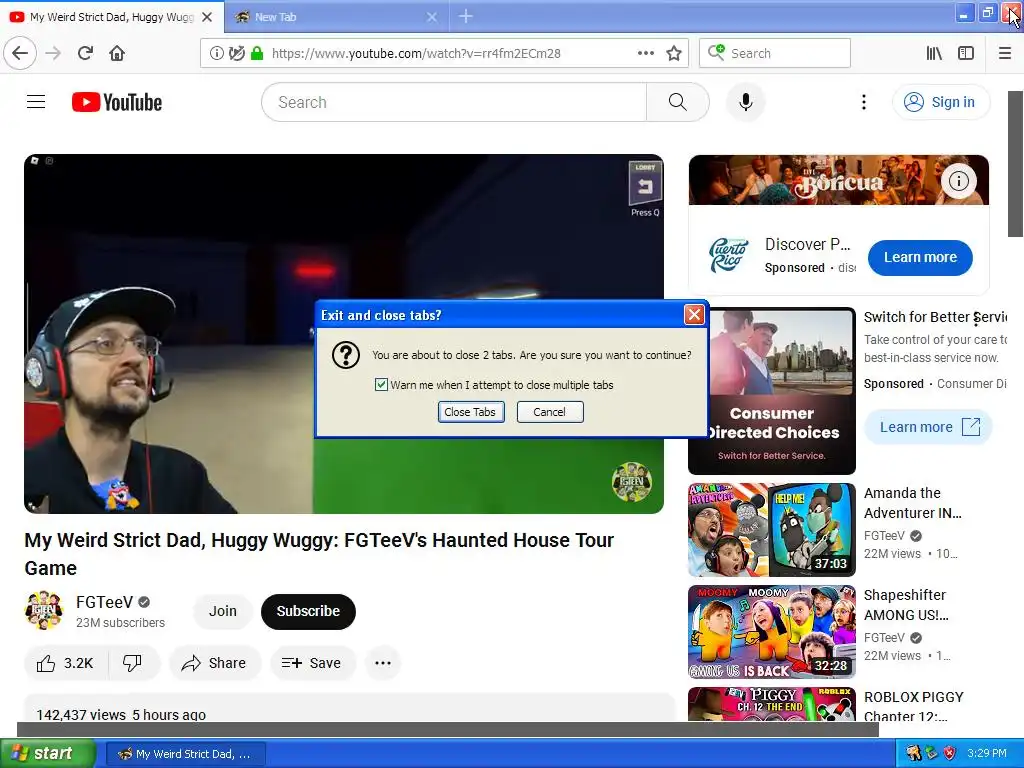Viewport: 1024px width, 768px height.
Task: Open tracking protection shield icon
Action: pos(237,53)
